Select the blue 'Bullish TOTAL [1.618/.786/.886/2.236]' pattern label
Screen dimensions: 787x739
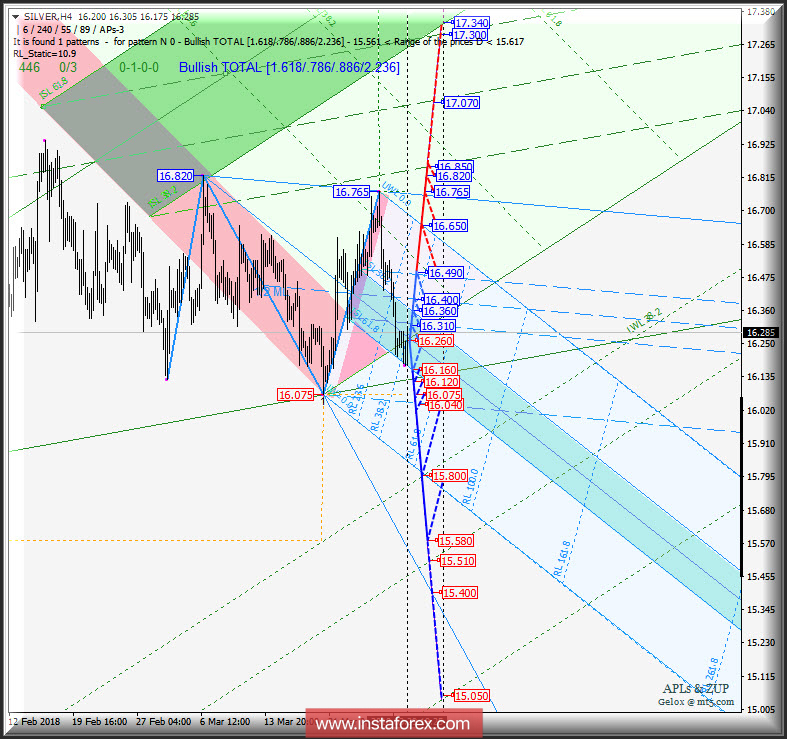[x=289, y=67]
